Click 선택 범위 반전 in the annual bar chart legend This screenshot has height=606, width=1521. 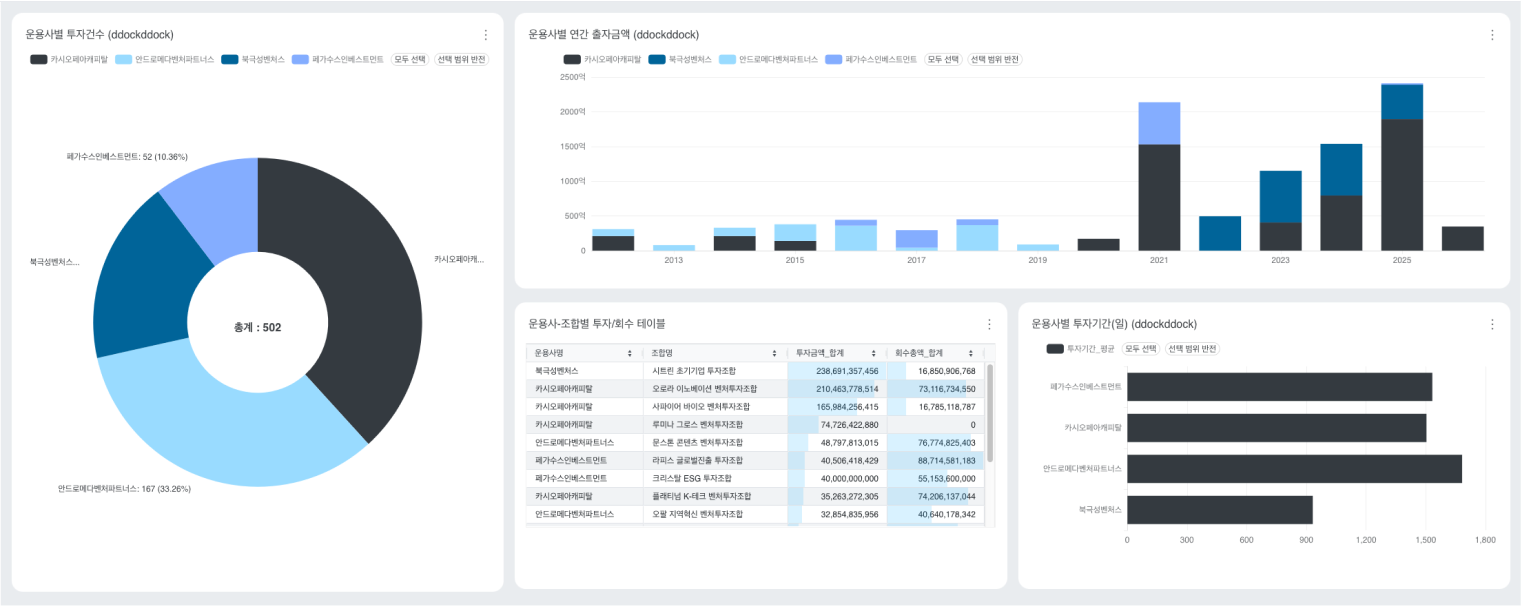[x=995, y=60]
